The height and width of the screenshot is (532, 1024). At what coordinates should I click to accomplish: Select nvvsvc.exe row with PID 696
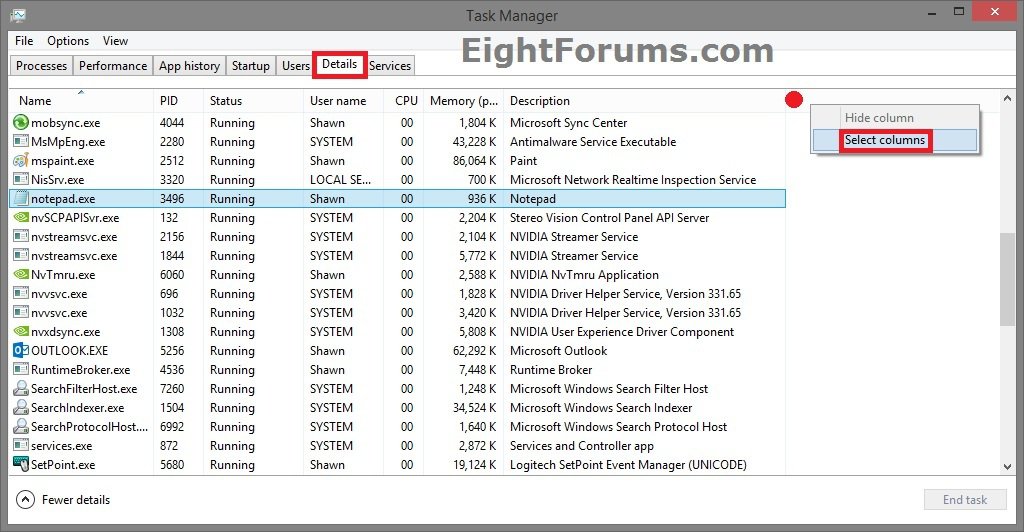(397, 293)
